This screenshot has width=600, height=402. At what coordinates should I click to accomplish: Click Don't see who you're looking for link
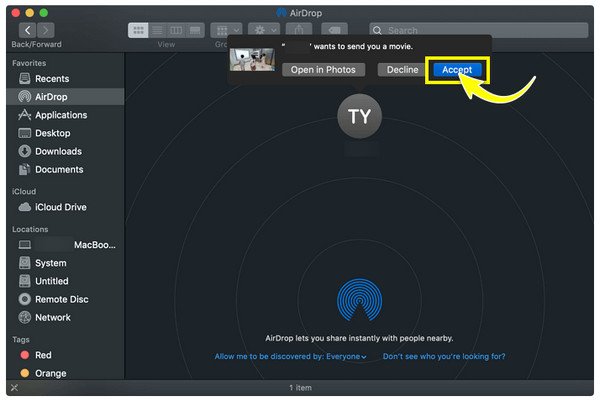444,356
